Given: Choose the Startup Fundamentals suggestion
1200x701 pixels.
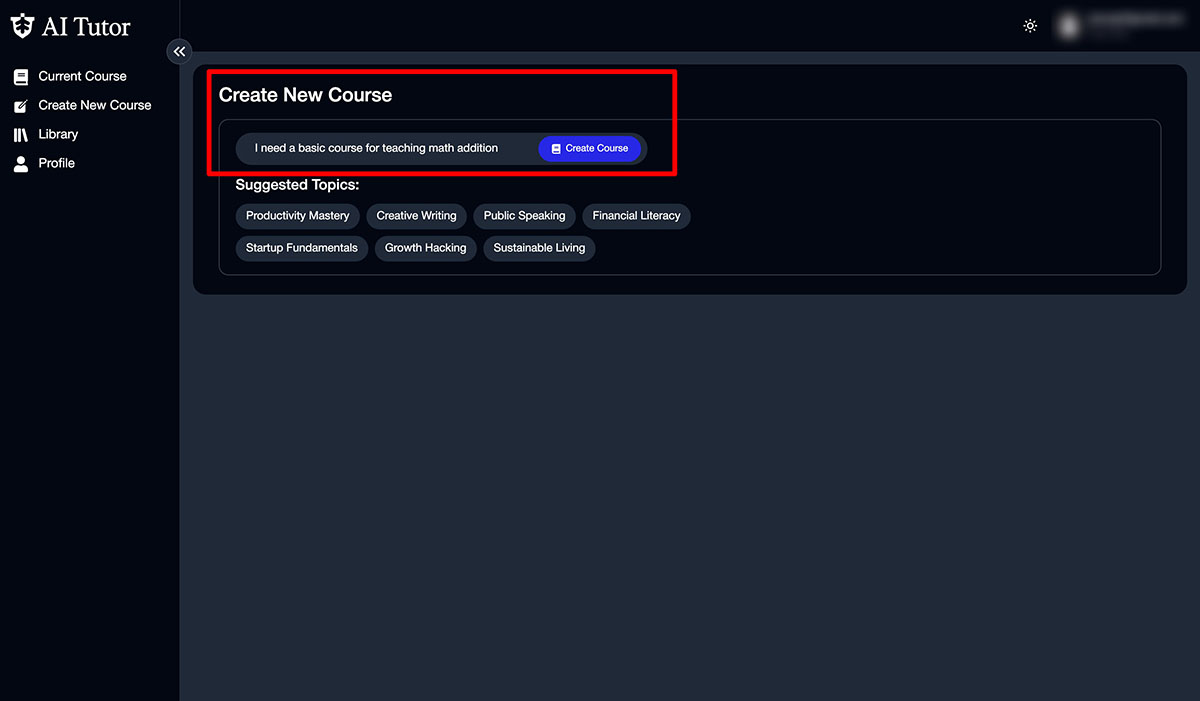Looking at the screenshot, I should click(301, 248).
